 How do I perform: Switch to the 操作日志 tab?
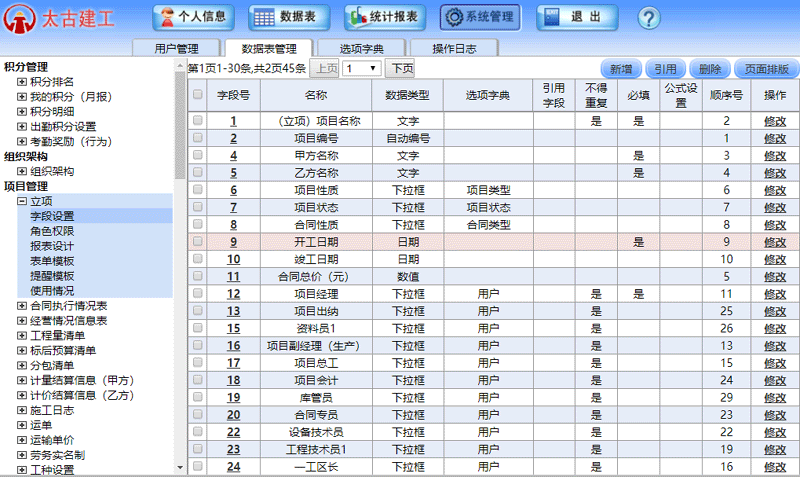(454, 48)
